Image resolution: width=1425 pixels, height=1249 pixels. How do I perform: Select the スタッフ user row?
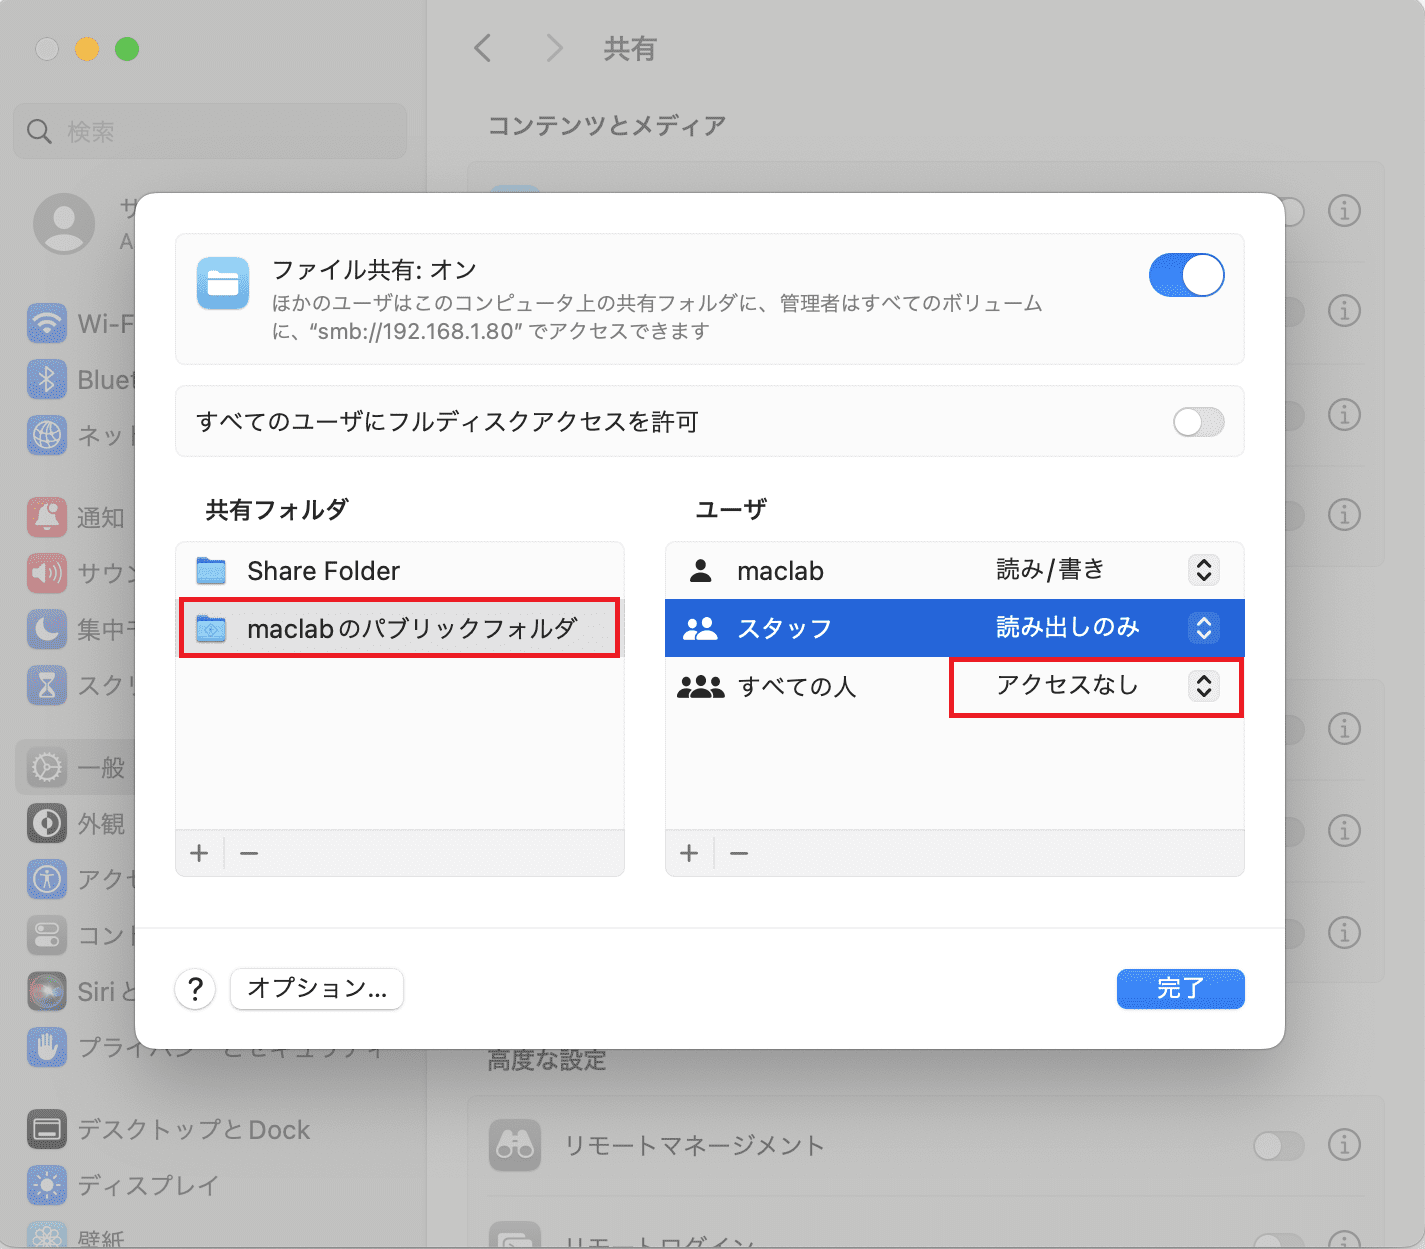tap(955, 628)
